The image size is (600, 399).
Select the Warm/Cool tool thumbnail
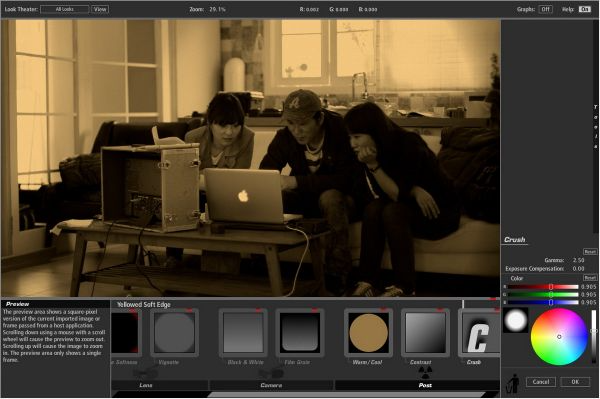(x=368, y=333)
